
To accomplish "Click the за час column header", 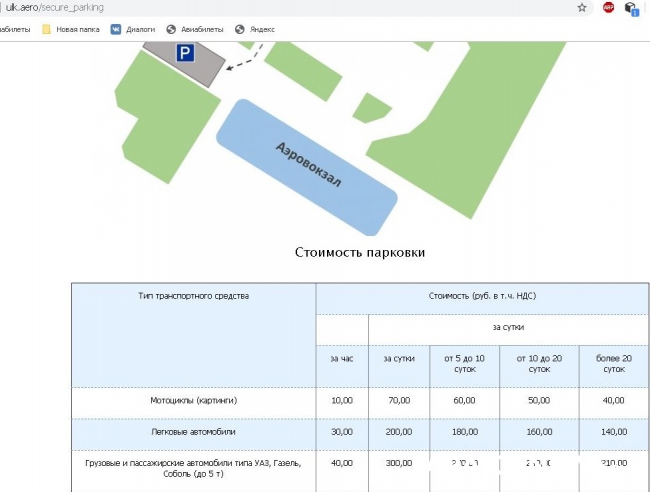I will (341, 357).
